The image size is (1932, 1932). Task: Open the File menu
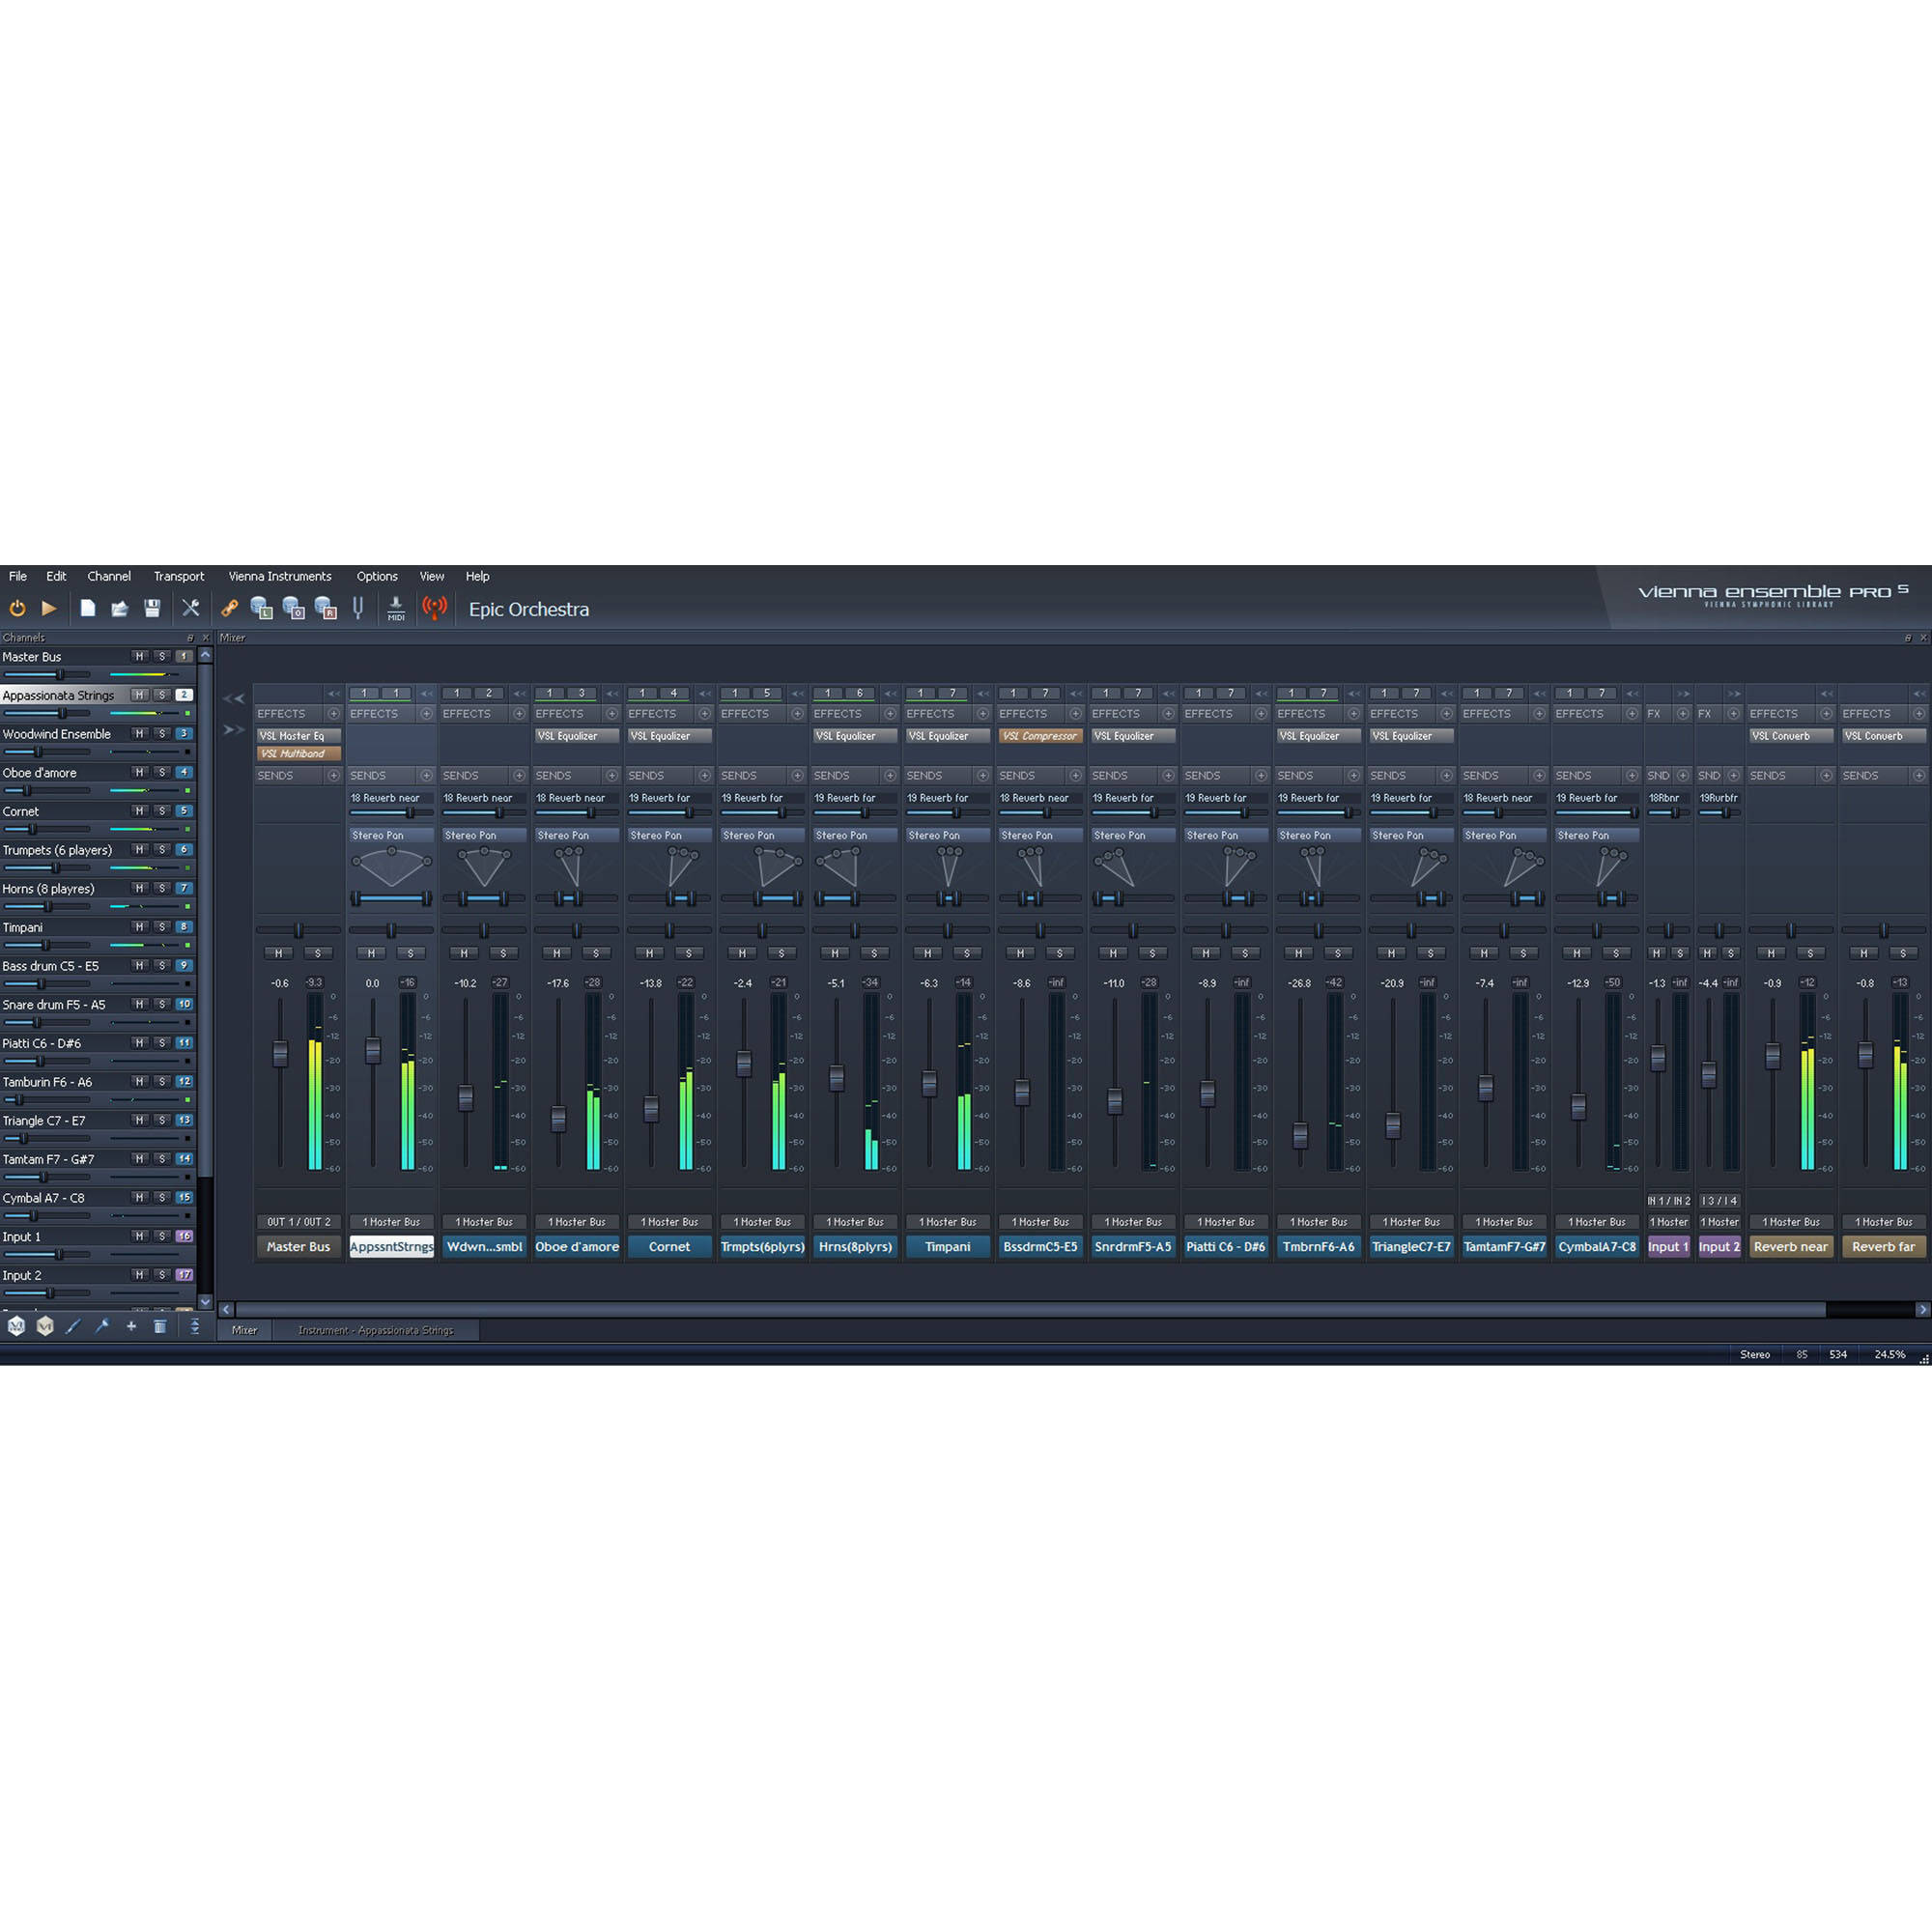point(18,576)
